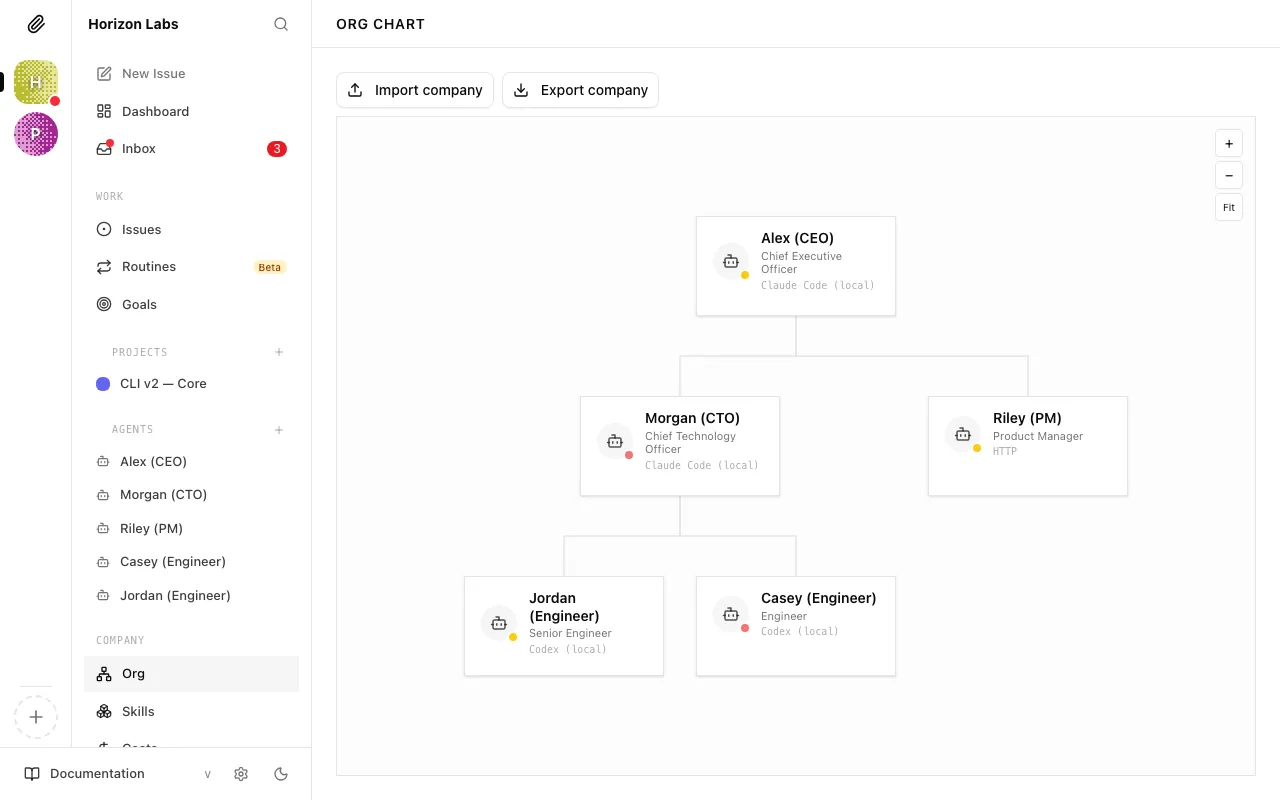Click the version indicator v in the footer
The image size is (1280, 800).
(x=208, y=774)
